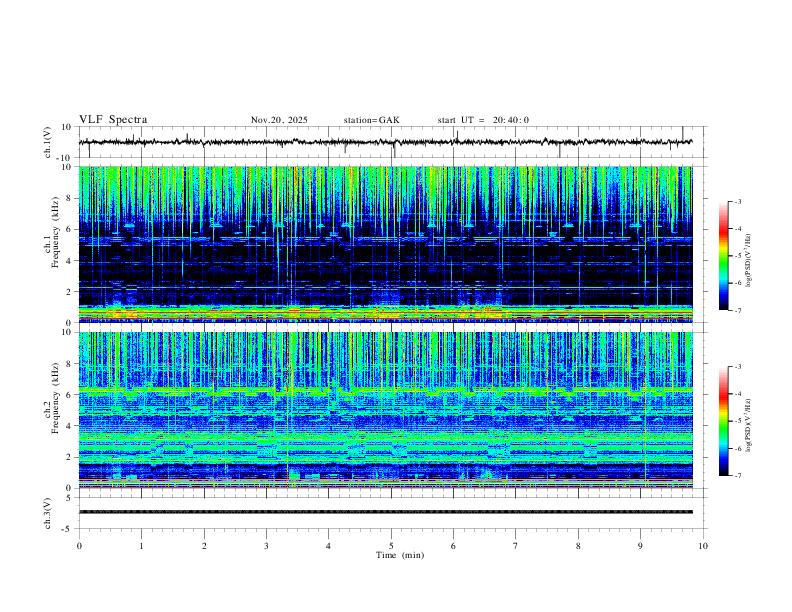
Task: Click time axis tick label "3"
Action: click(x=266, y=546)
